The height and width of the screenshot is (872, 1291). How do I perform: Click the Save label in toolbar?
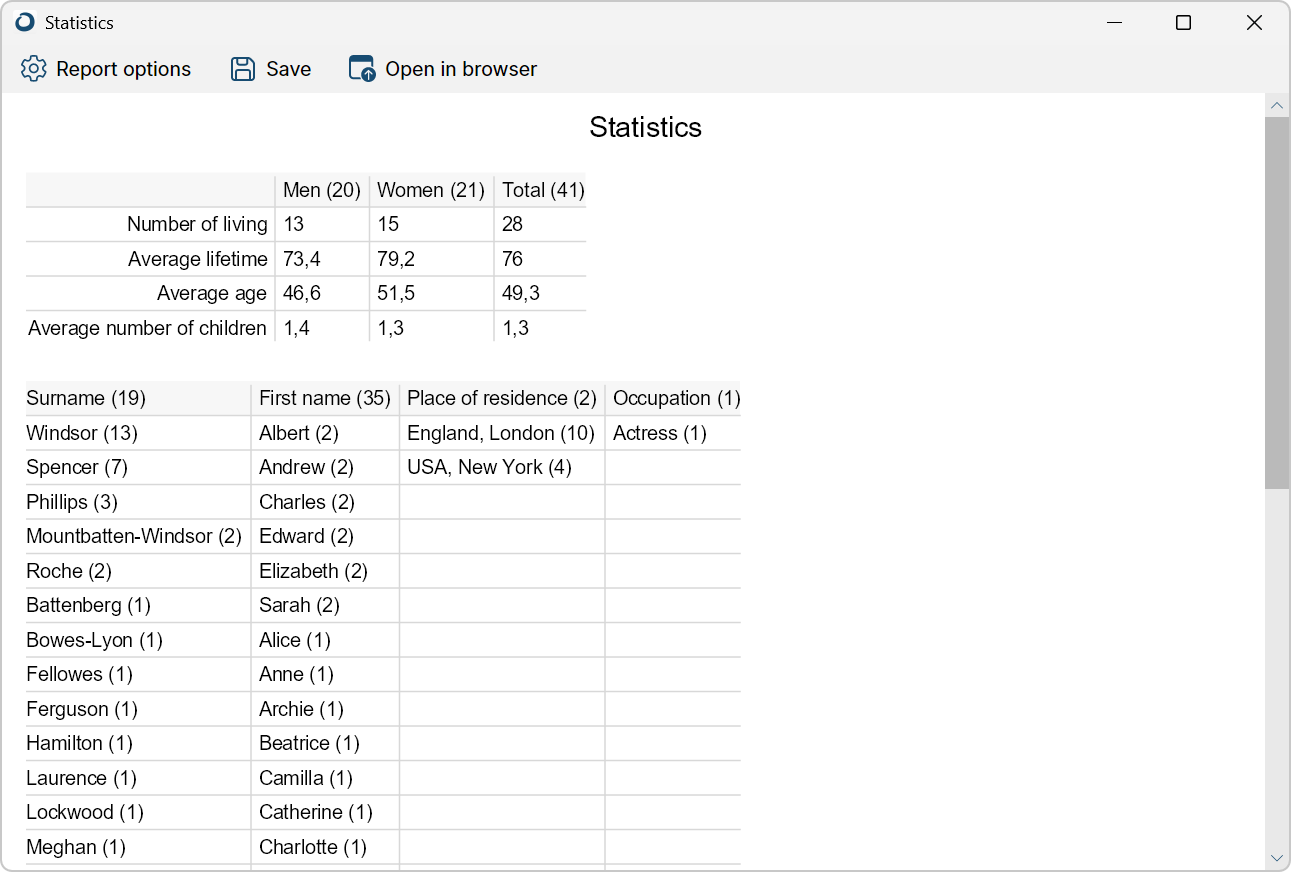(x=288, y=69)
